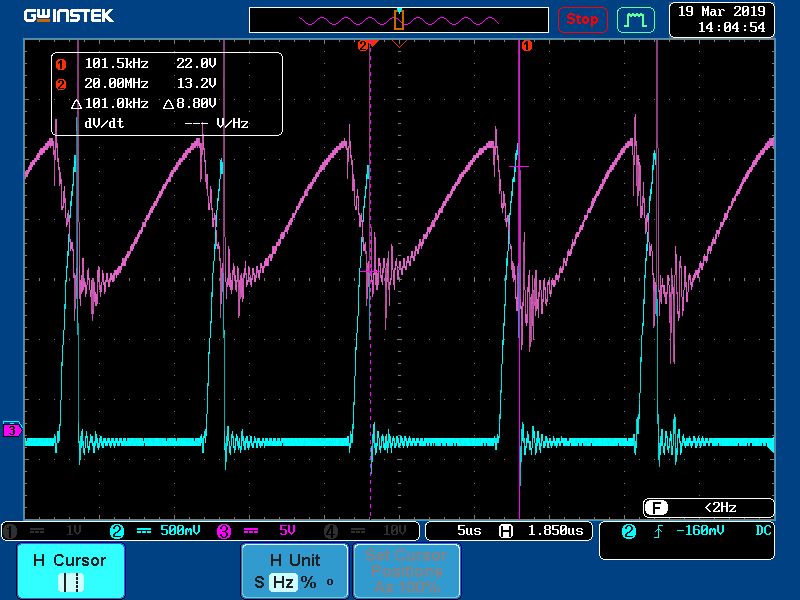800x600 pixels.
Task: Open the H Unit menu button
Action: [295, 571]
